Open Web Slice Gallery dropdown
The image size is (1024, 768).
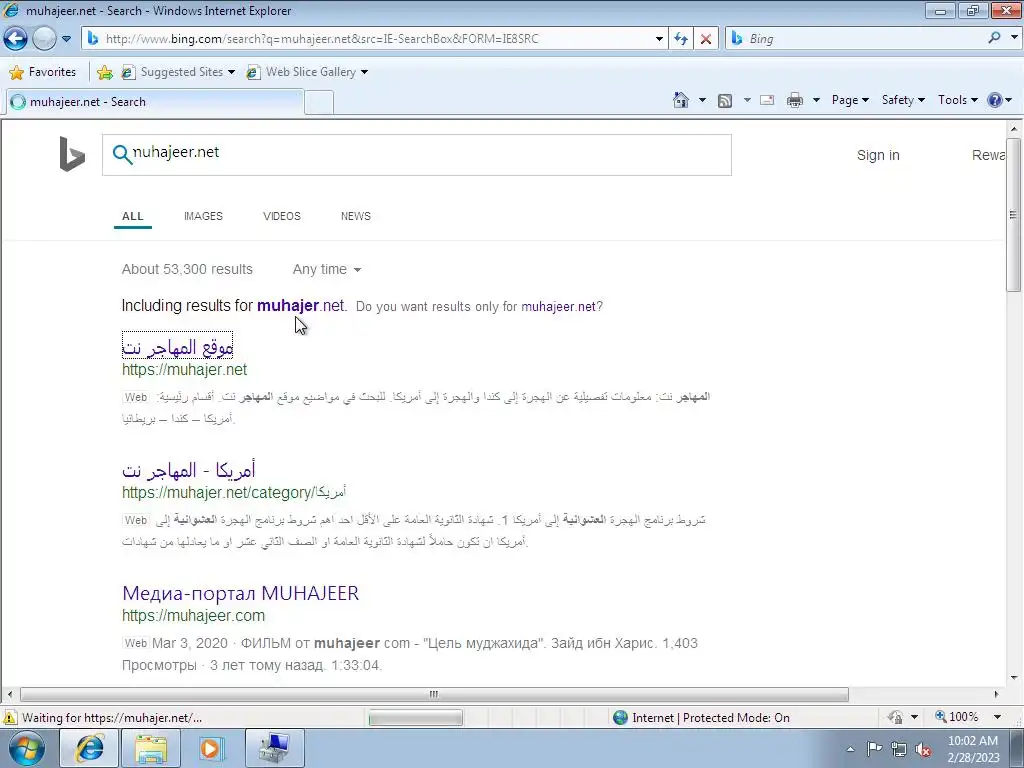(307, 72)
